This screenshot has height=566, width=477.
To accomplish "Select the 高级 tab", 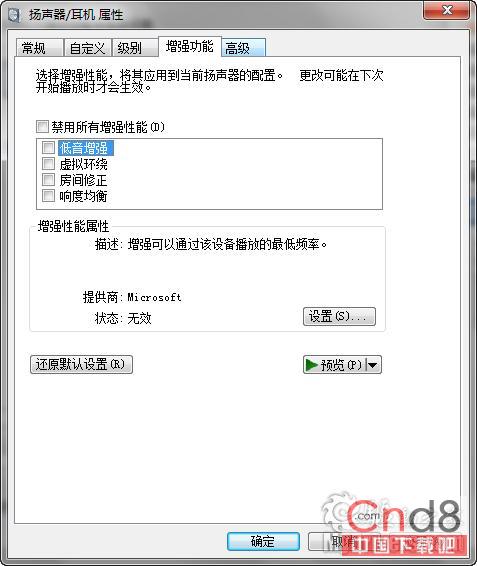I will pos(244,48).
